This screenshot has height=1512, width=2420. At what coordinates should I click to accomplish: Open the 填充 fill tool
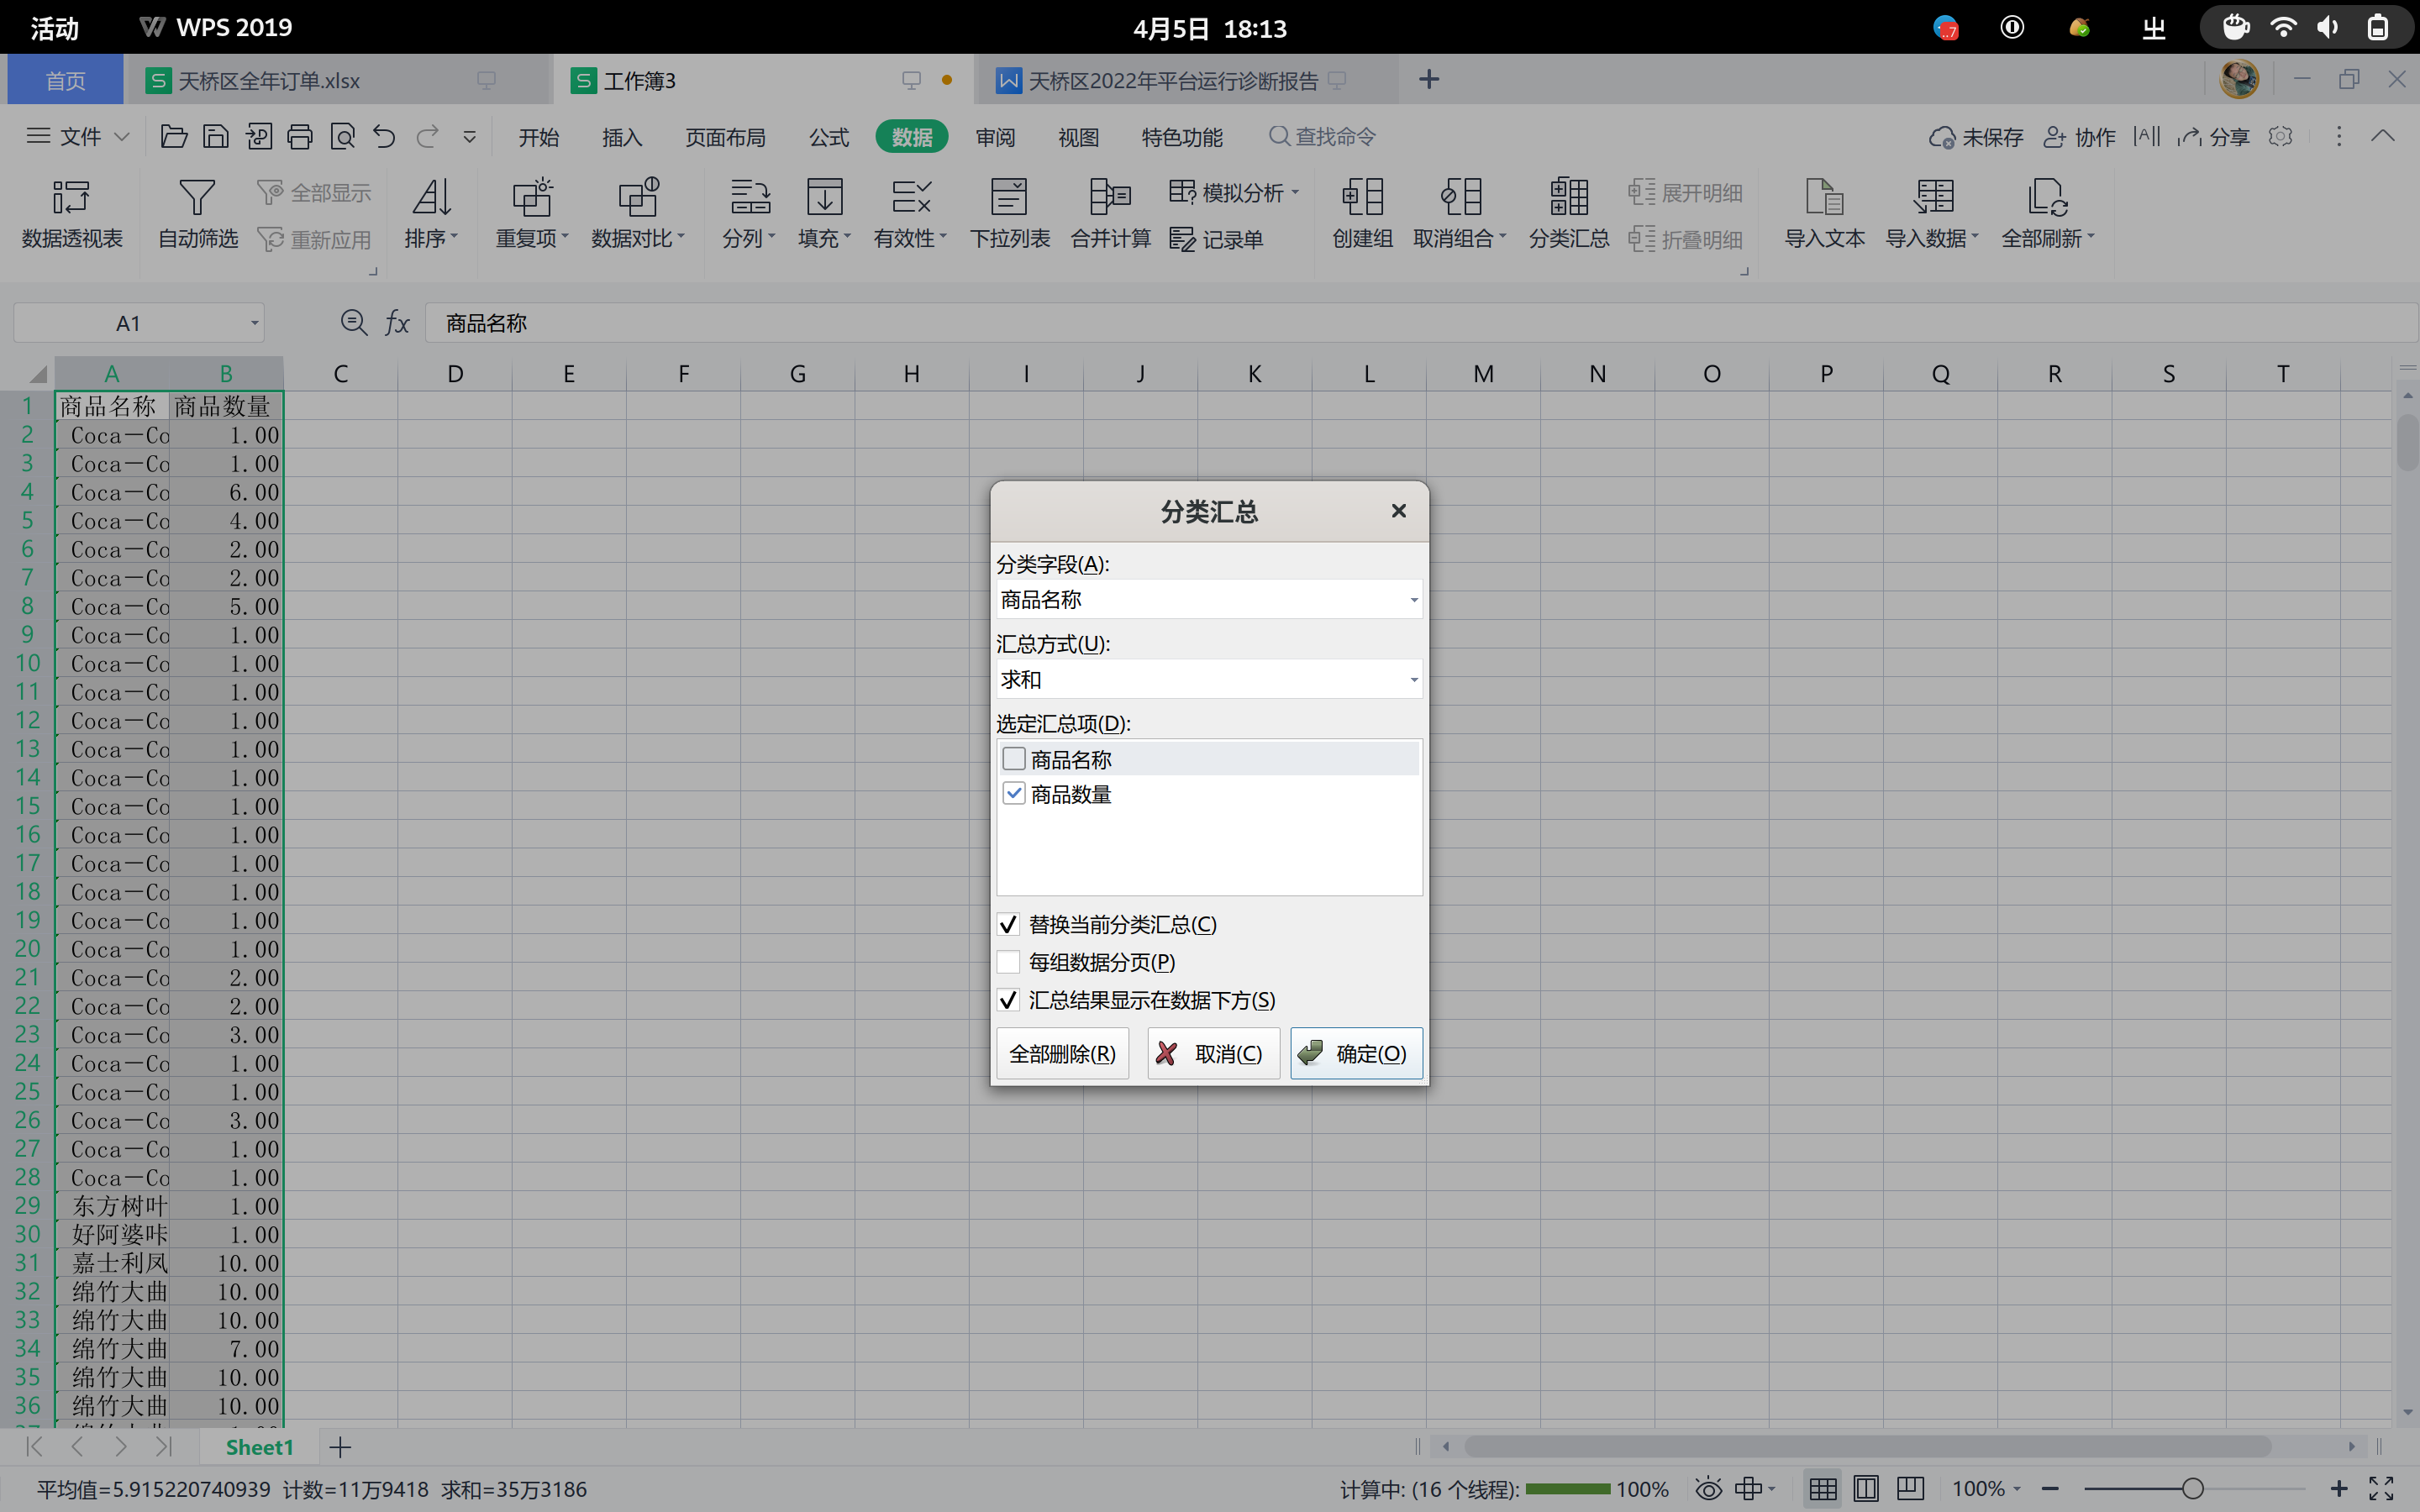point(824,213)
